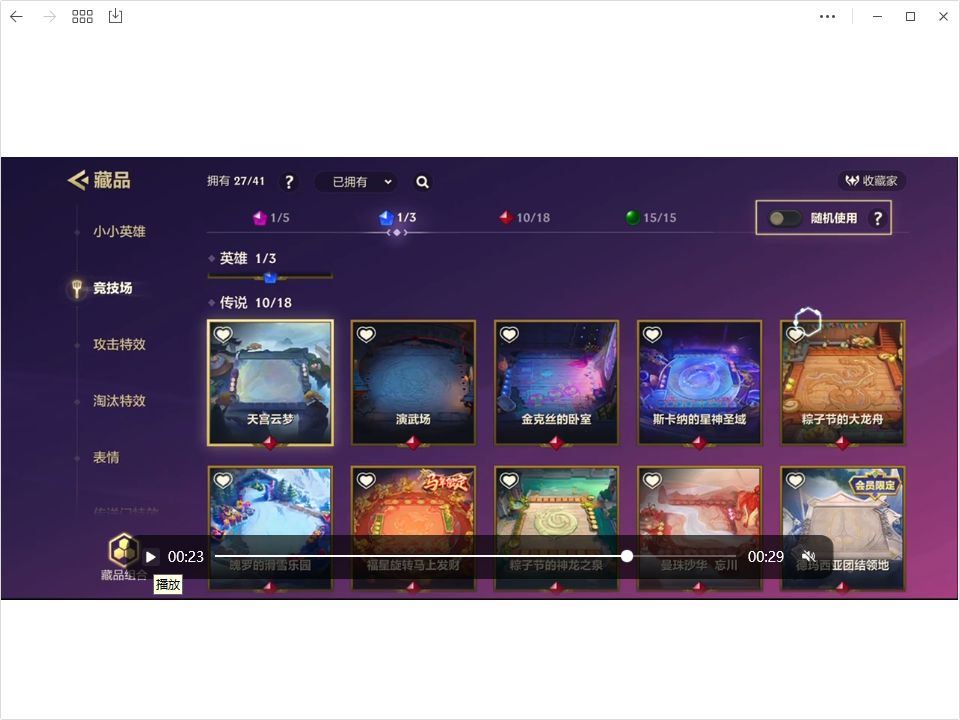Open the magnifier search icon
Screen dimensions: 960x720
point(422,182)
